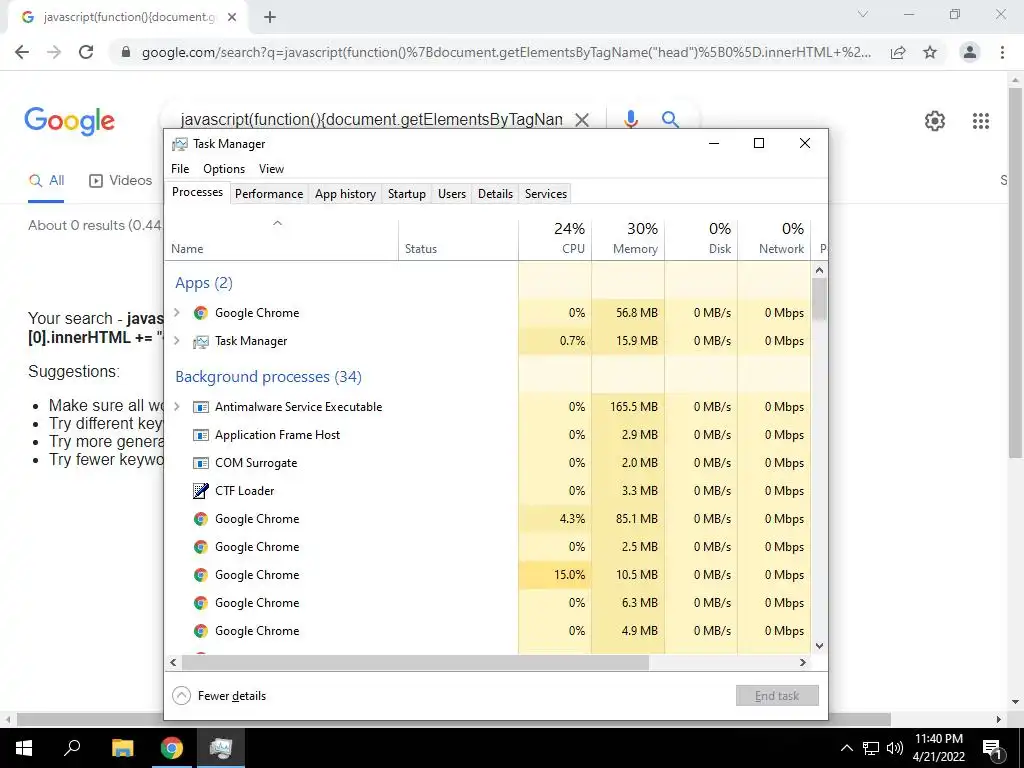The height and width of the screenshot is (768, 1024).
Task: Select the Processes tab
Action: [197, 192]
